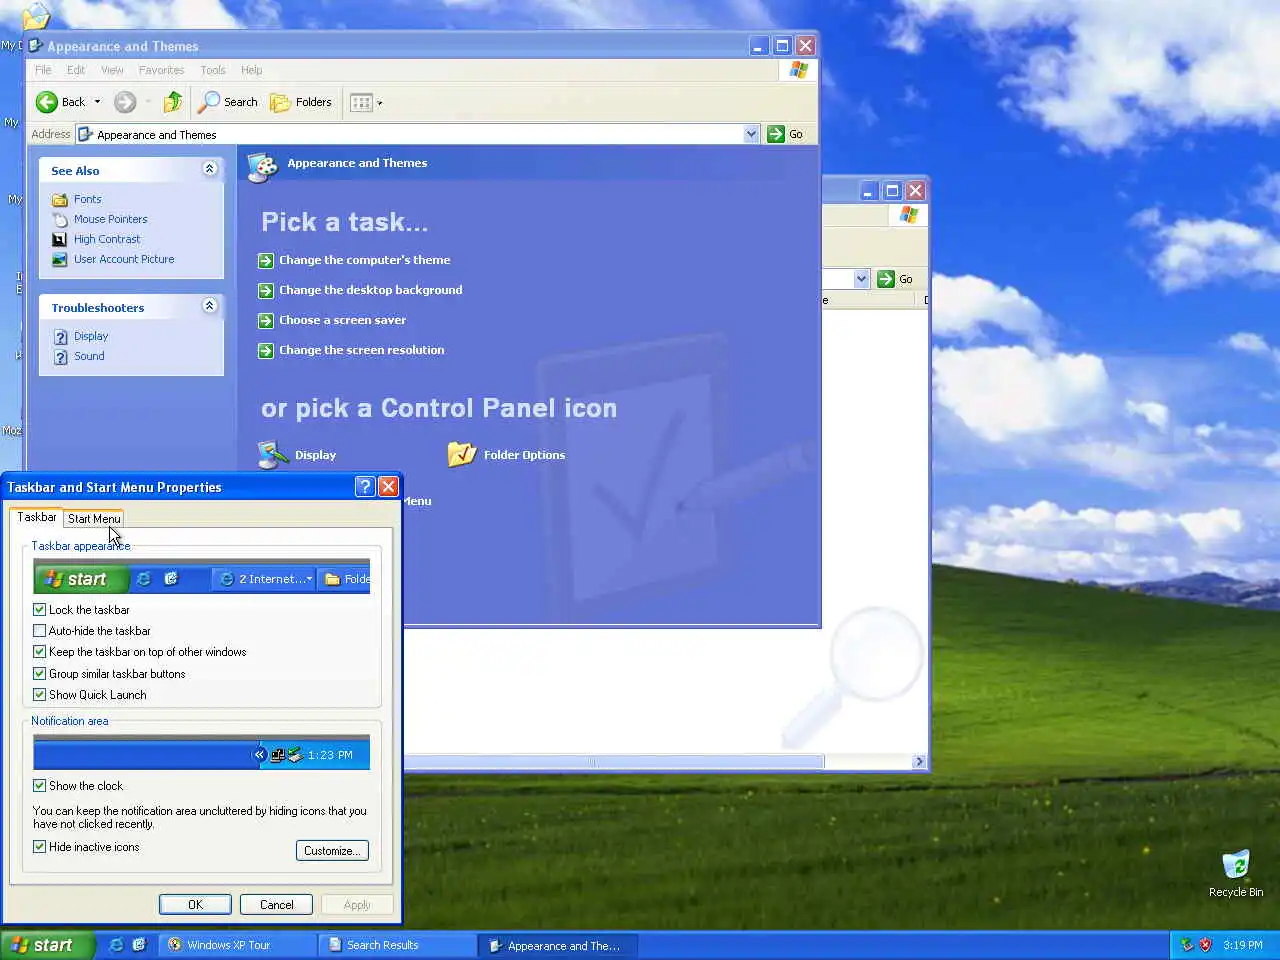Click the system tray clock
Viewport: 1280px width, 960px height.
1243,945
